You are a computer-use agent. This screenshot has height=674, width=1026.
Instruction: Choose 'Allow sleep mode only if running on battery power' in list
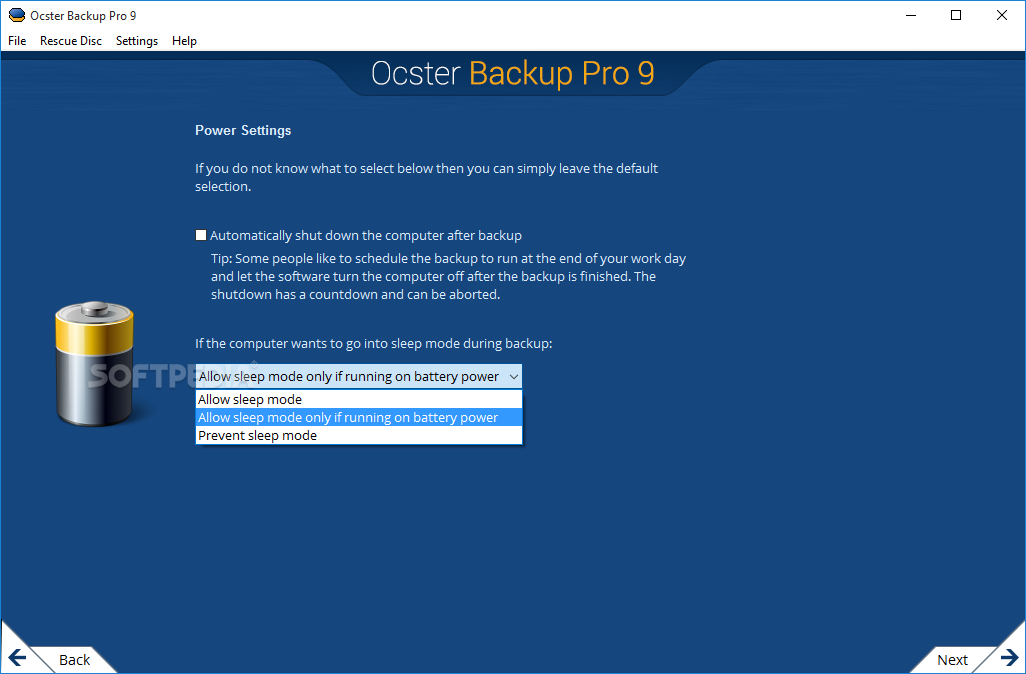[359, 417]
